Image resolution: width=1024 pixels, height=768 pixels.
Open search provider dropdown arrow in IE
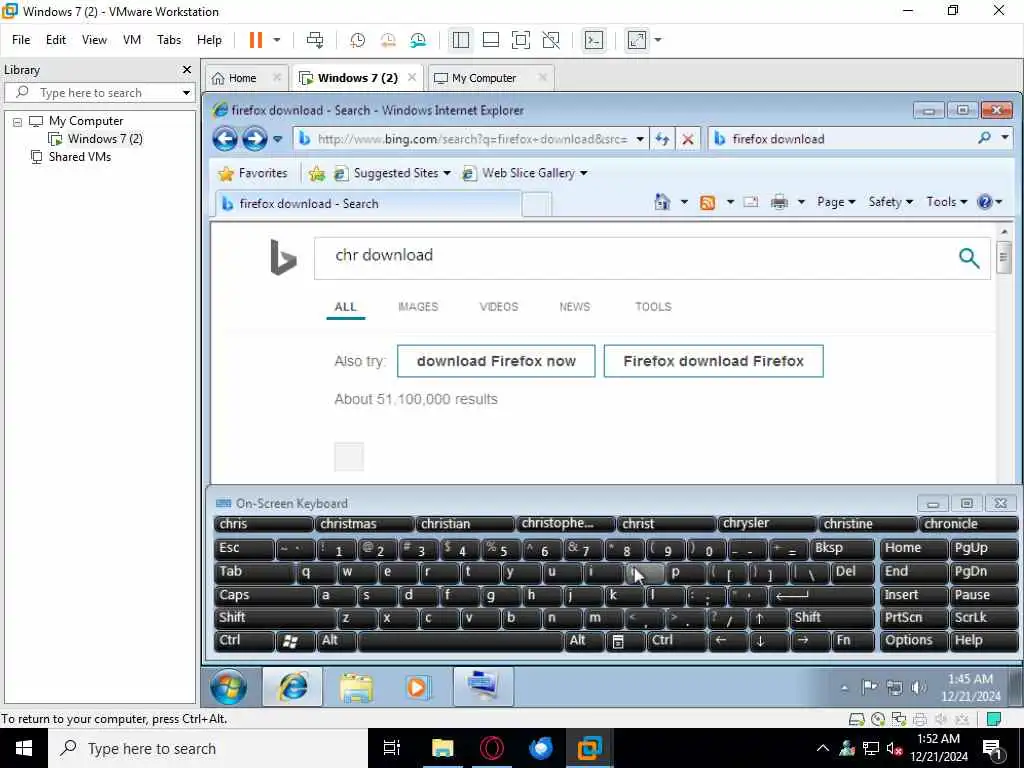coord(1004,138)
